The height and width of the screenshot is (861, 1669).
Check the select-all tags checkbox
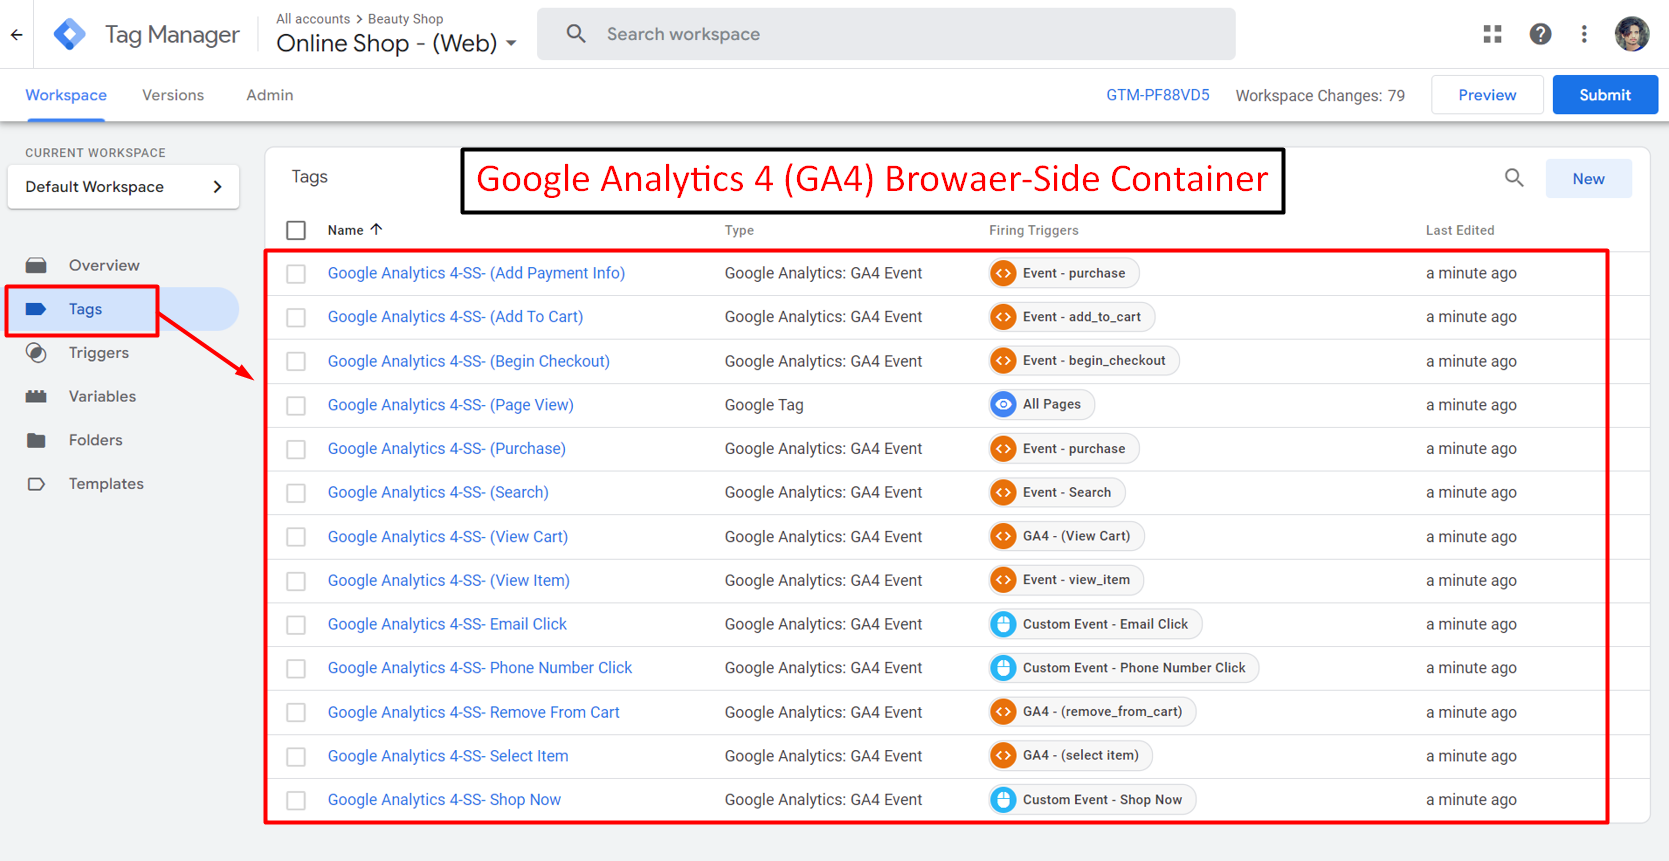[296, 230]
